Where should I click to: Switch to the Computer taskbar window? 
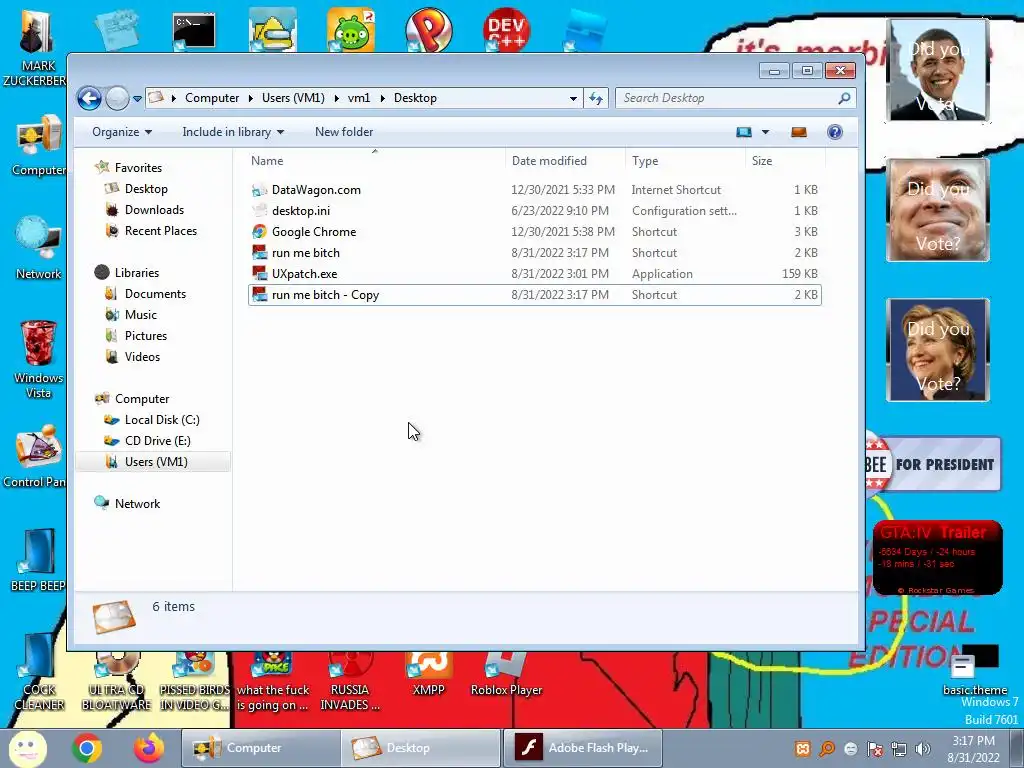[259, 748]
